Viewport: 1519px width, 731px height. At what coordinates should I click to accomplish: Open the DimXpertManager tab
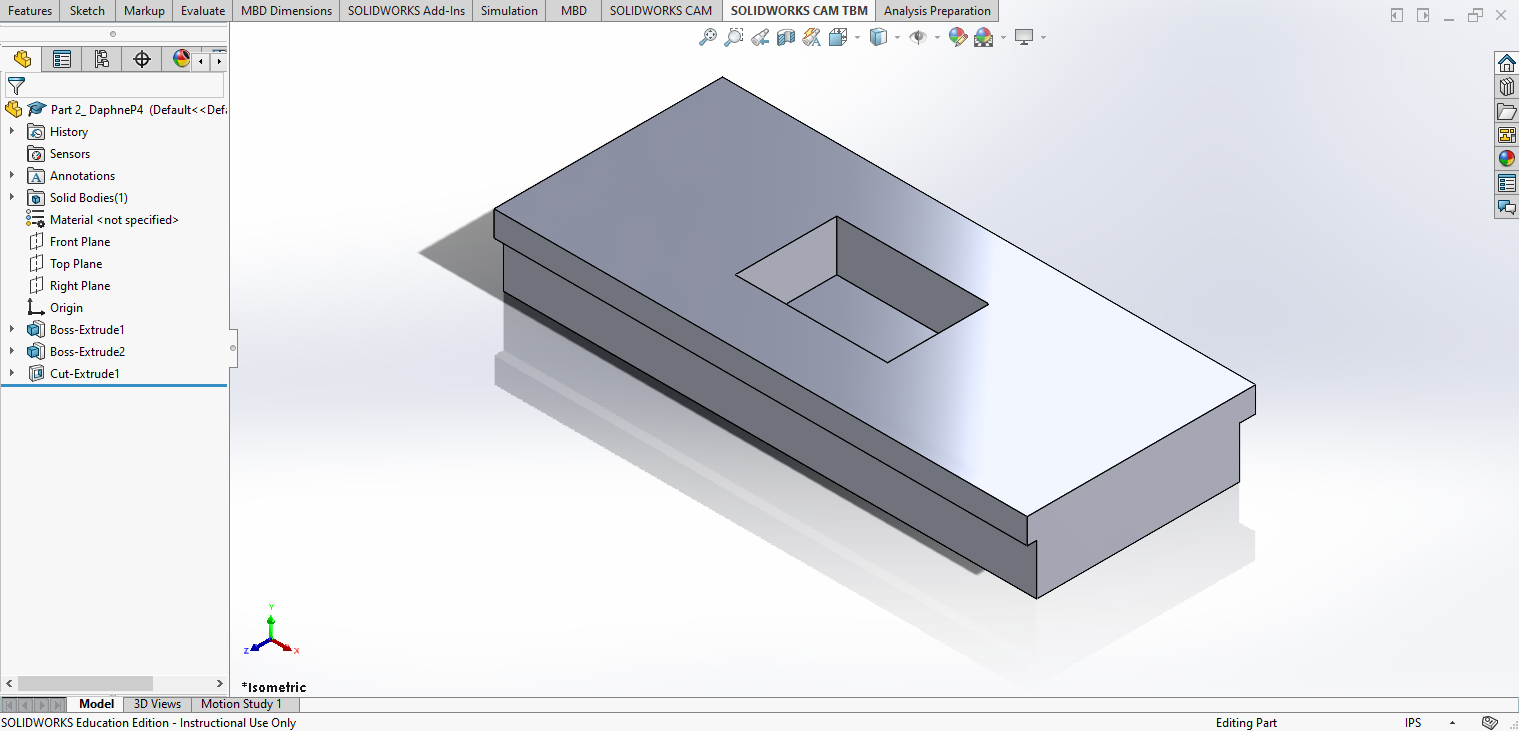(x=142, y=59)
